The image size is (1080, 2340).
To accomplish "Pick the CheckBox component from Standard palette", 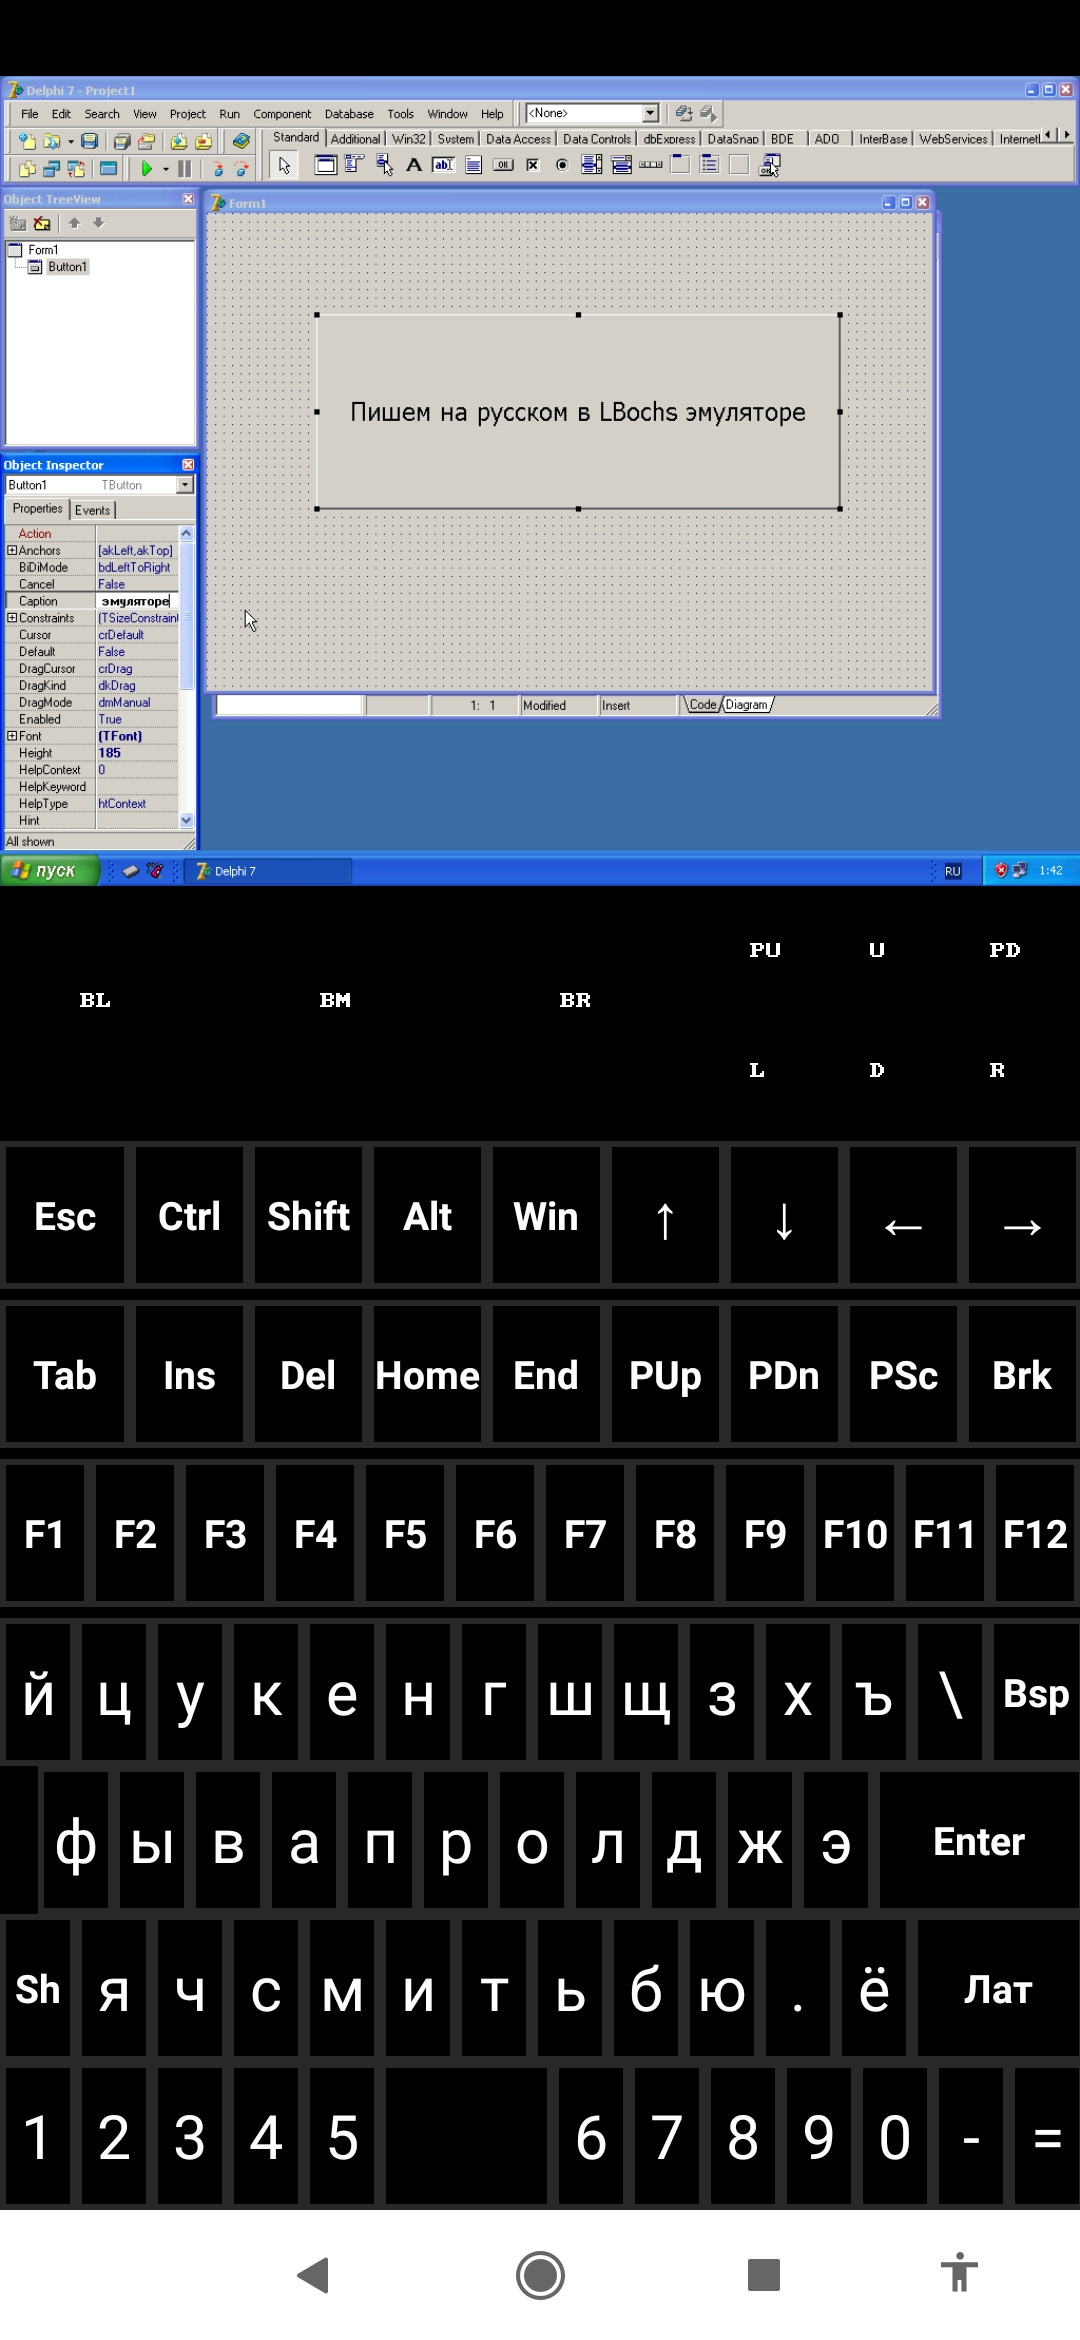I will click(x=533, y=166).
